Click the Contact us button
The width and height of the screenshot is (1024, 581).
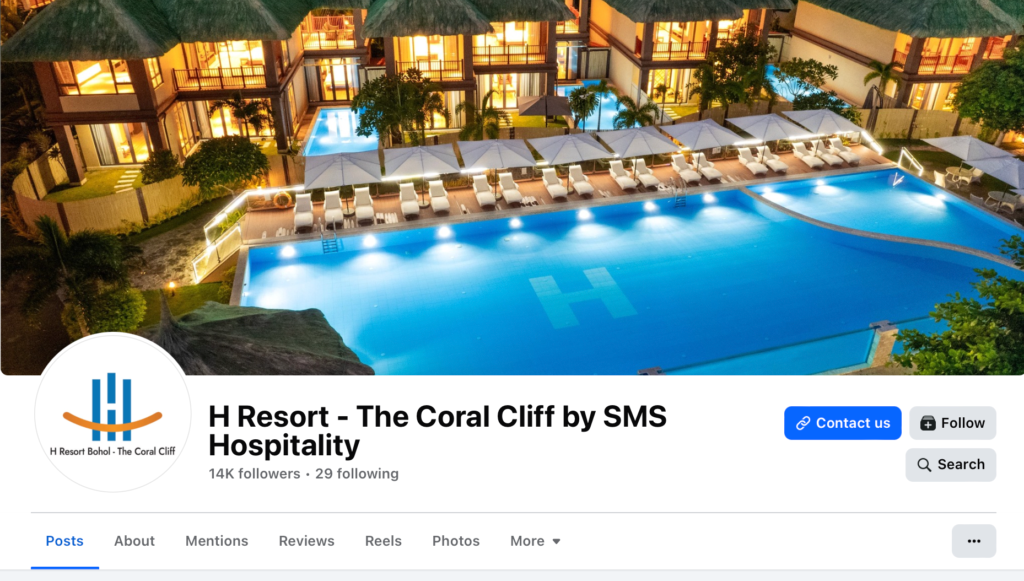click(x=842, y=423)
